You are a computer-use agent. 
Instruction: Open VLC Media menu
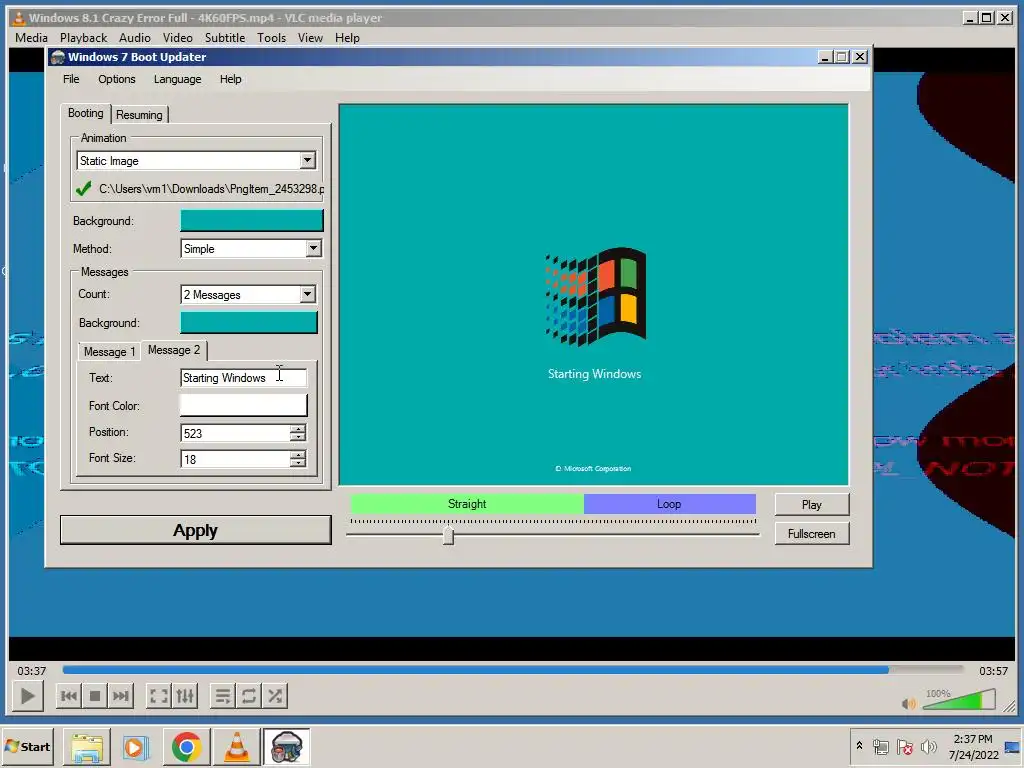pos(31,38)
